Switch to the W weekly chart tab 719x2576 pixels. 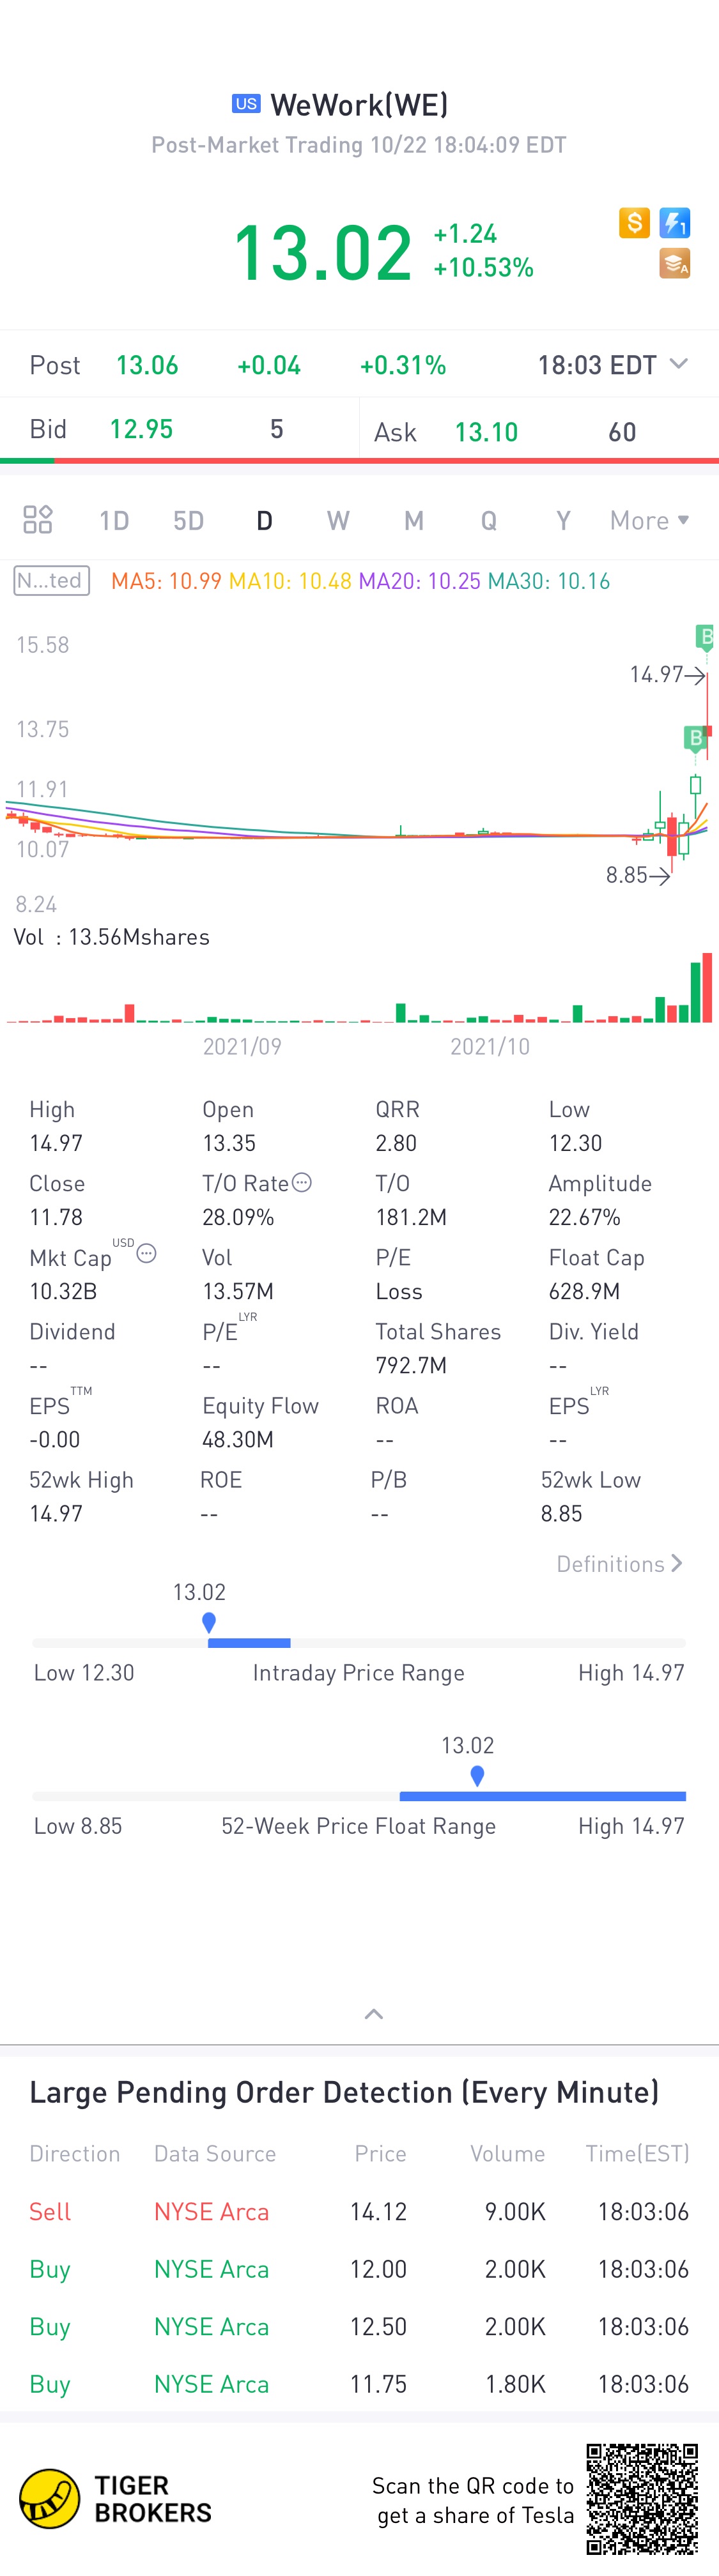338,520
